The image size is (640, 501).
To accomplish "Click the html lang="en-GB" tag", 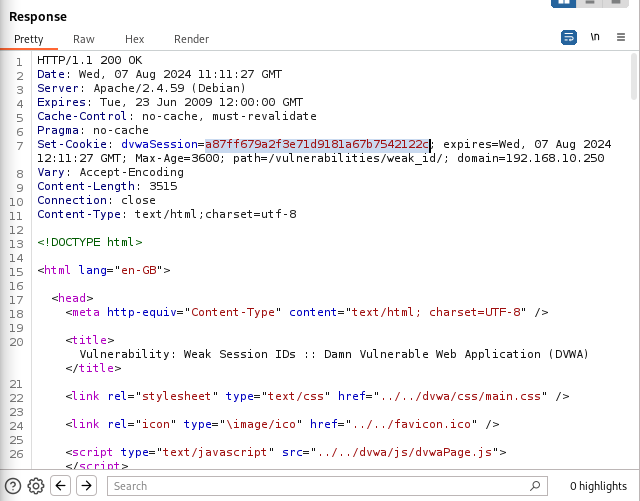I will [104, 270].
